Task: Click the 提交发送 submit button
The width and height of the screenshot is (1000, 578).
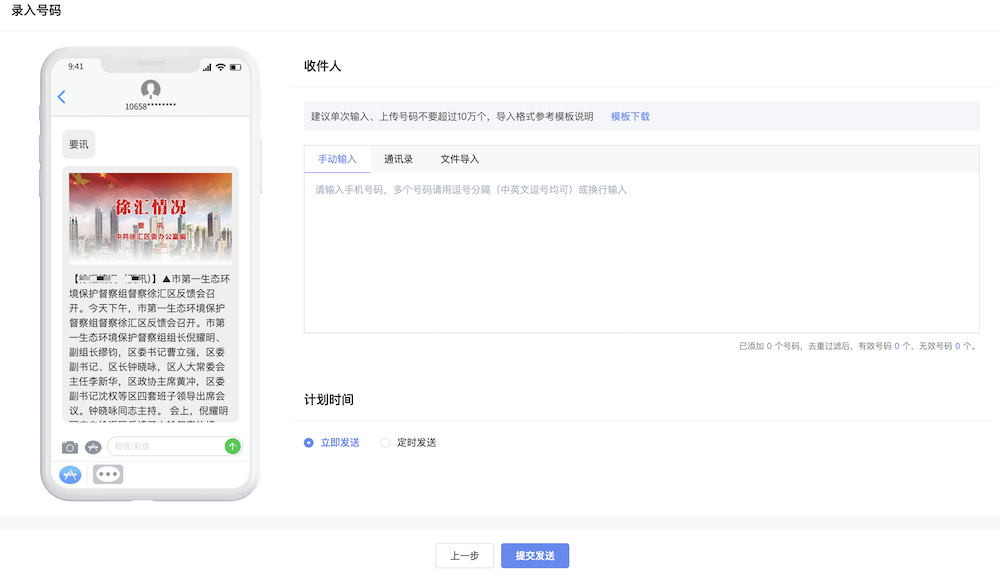Action: (534, 555)
